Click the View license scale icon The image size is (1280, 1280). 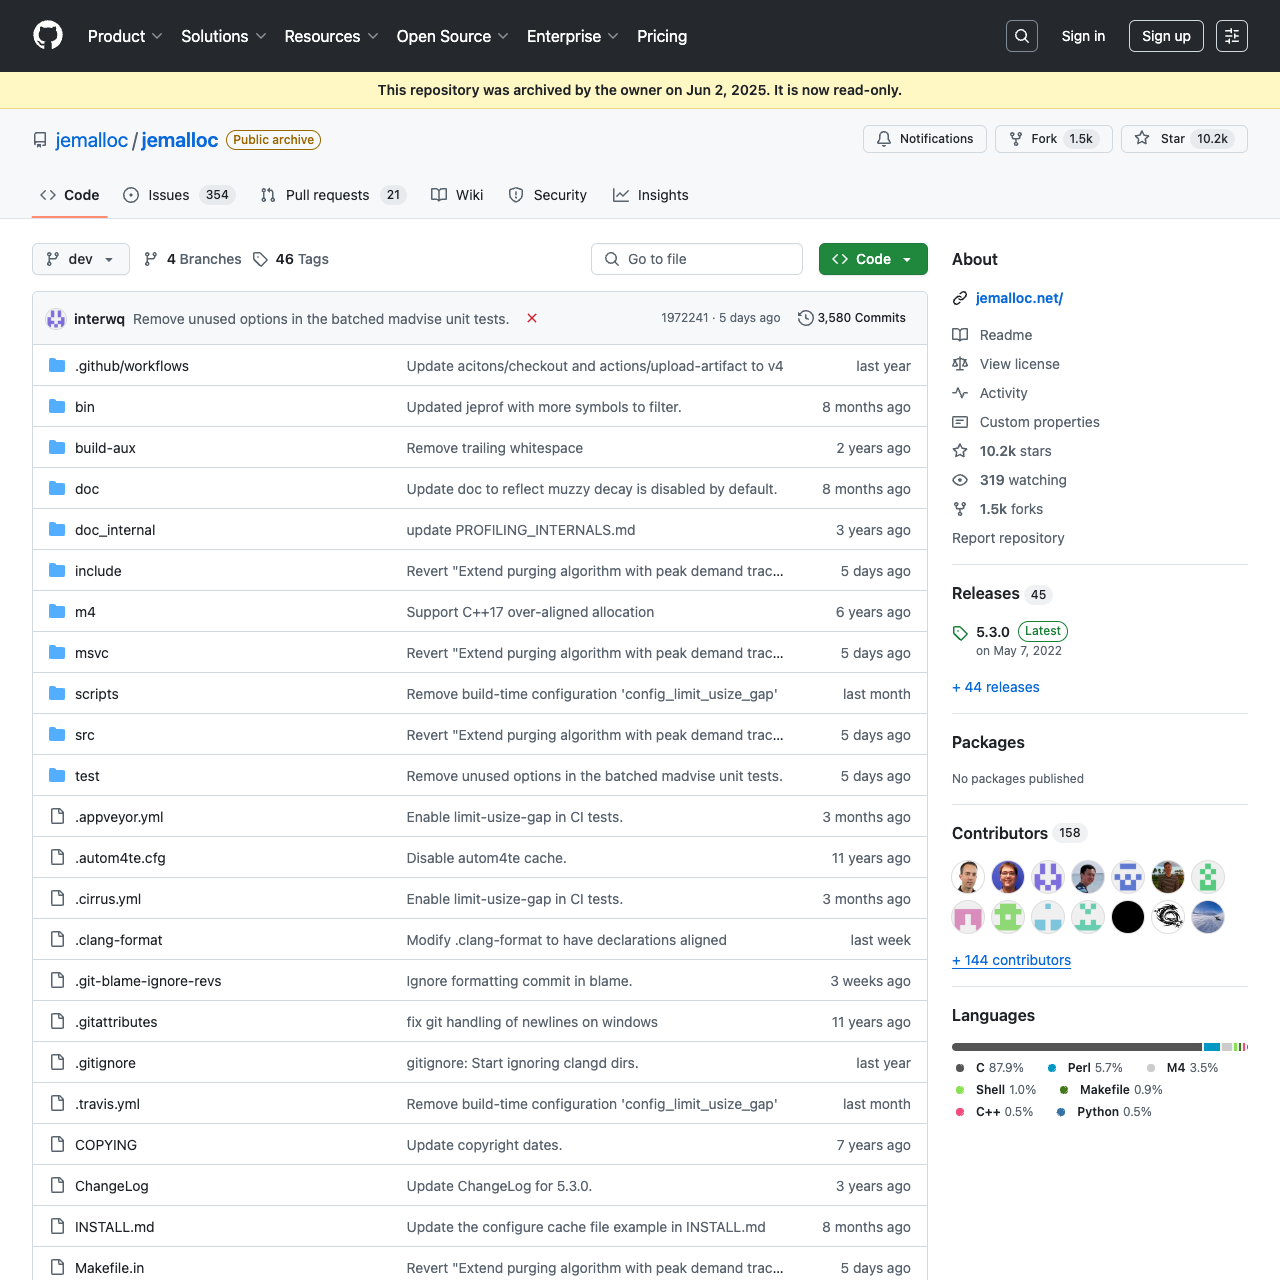[960, 364]
